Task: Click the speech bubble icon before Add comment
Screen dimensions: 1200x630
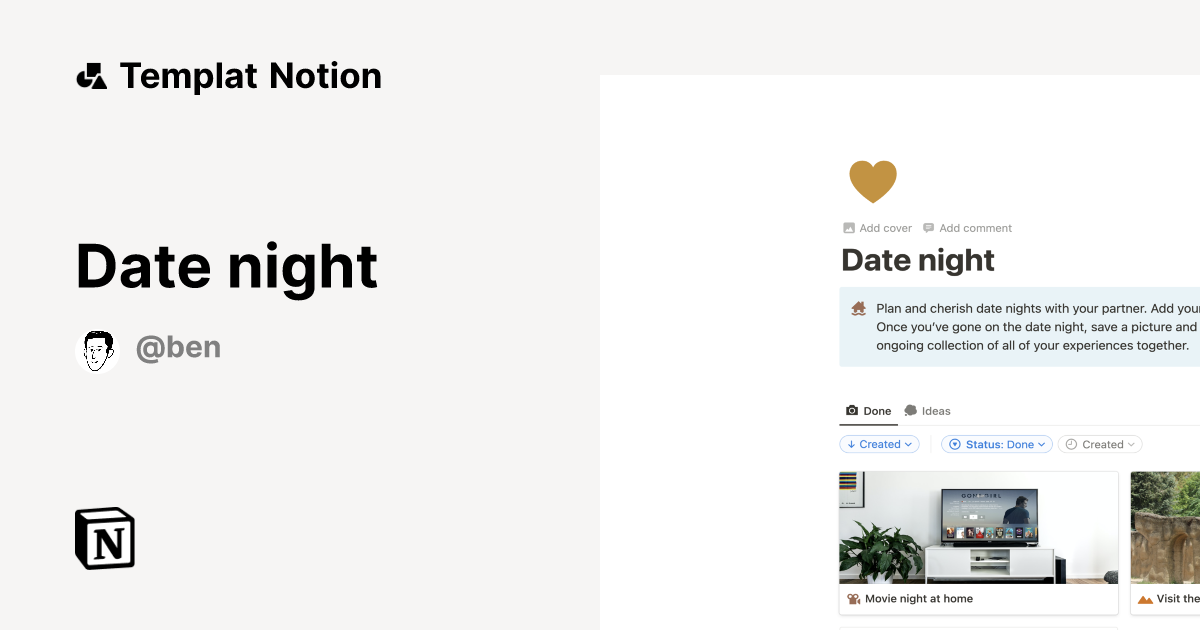Action: pyautogui.click(x=928, y=227)
